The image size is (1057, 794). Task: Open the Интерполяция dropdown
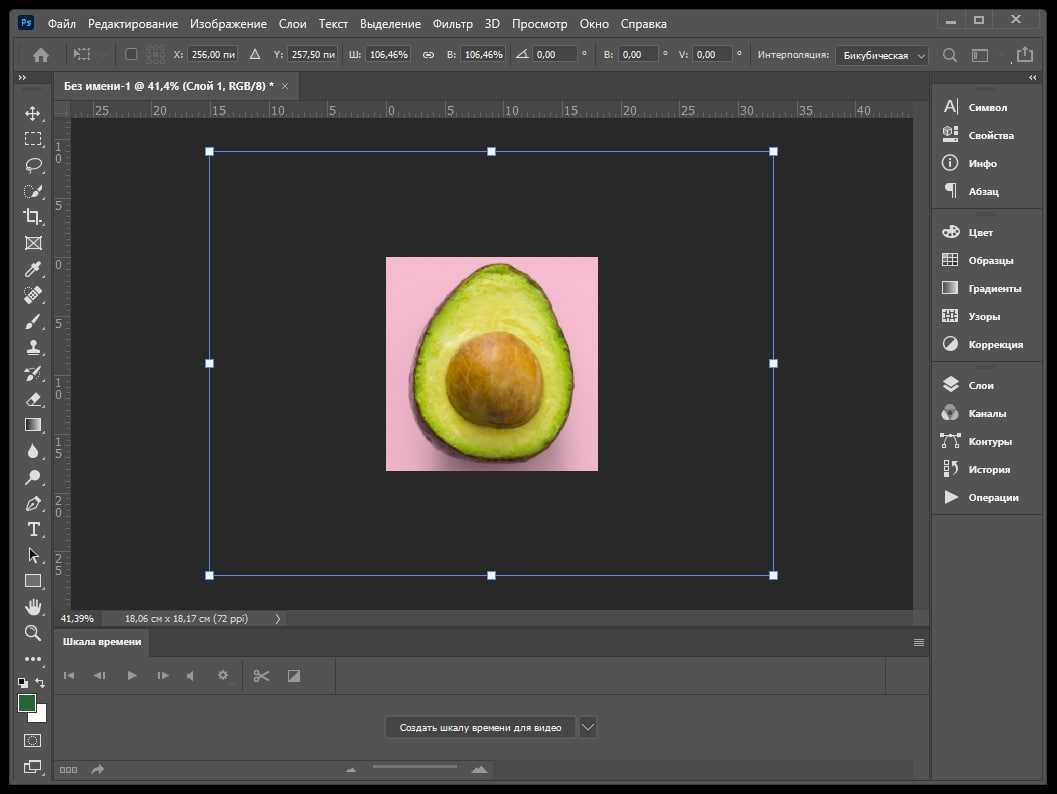tap(881, 56)
